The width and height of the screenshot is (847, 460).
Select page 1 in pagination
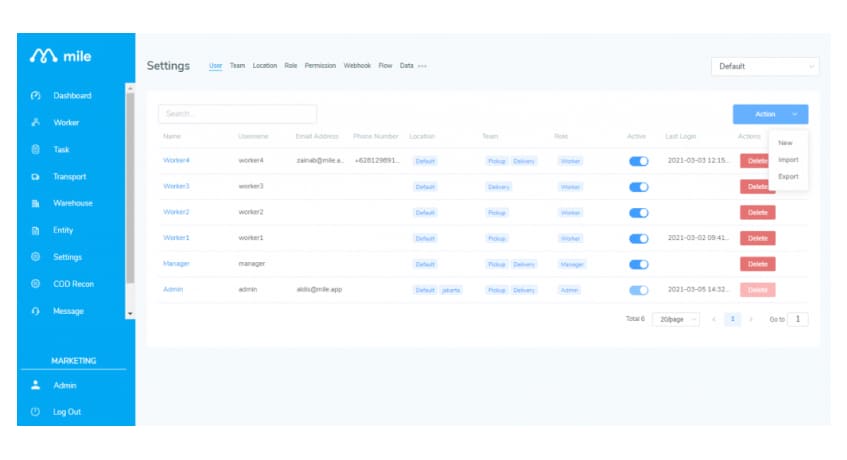[732, 319]
